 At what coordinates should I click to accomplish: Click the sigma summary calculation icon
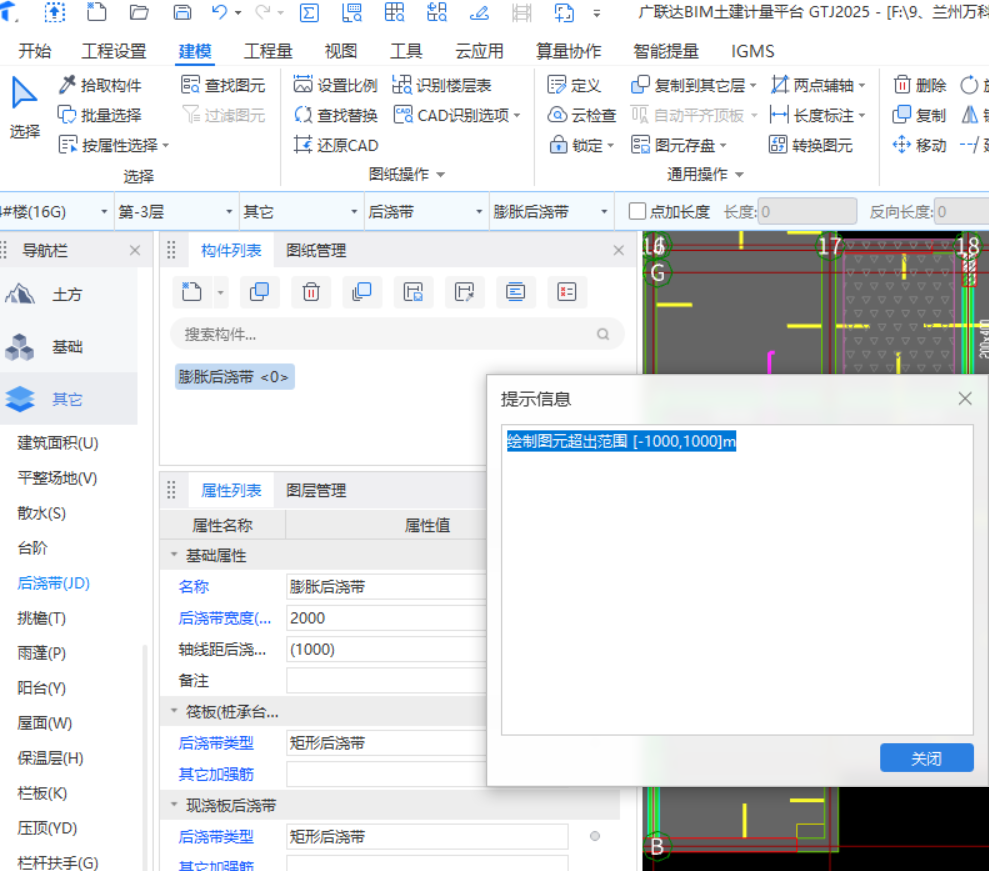[309, 12]
